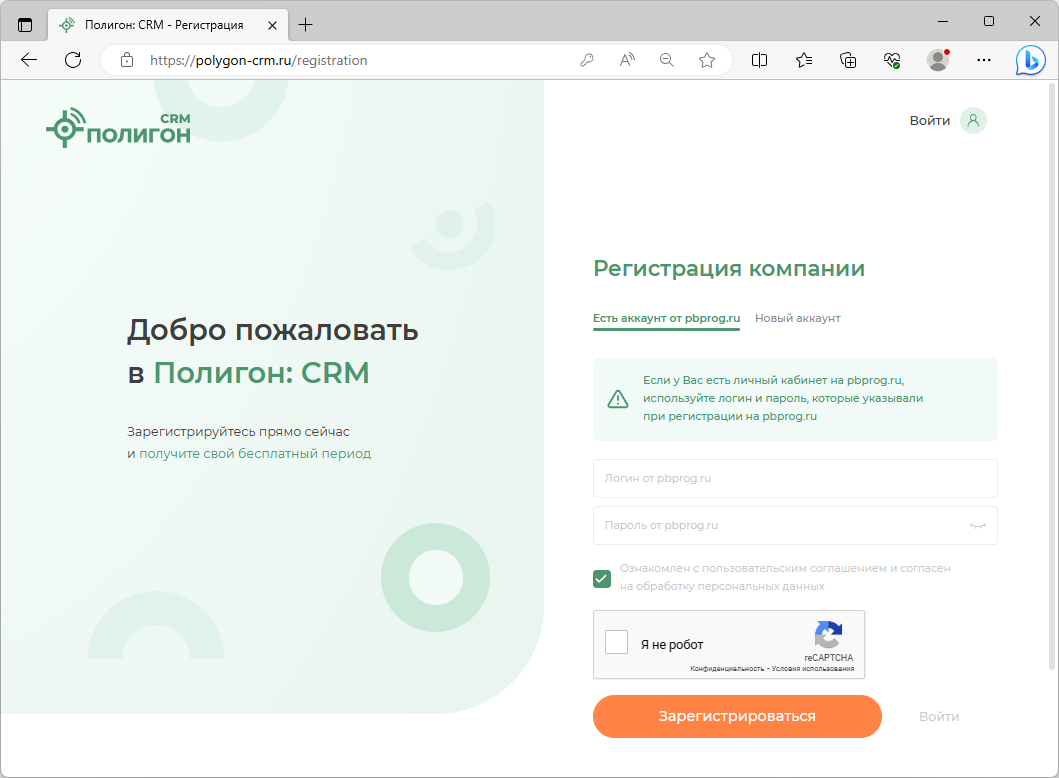Refresh the page

click(x=73, y=60)
